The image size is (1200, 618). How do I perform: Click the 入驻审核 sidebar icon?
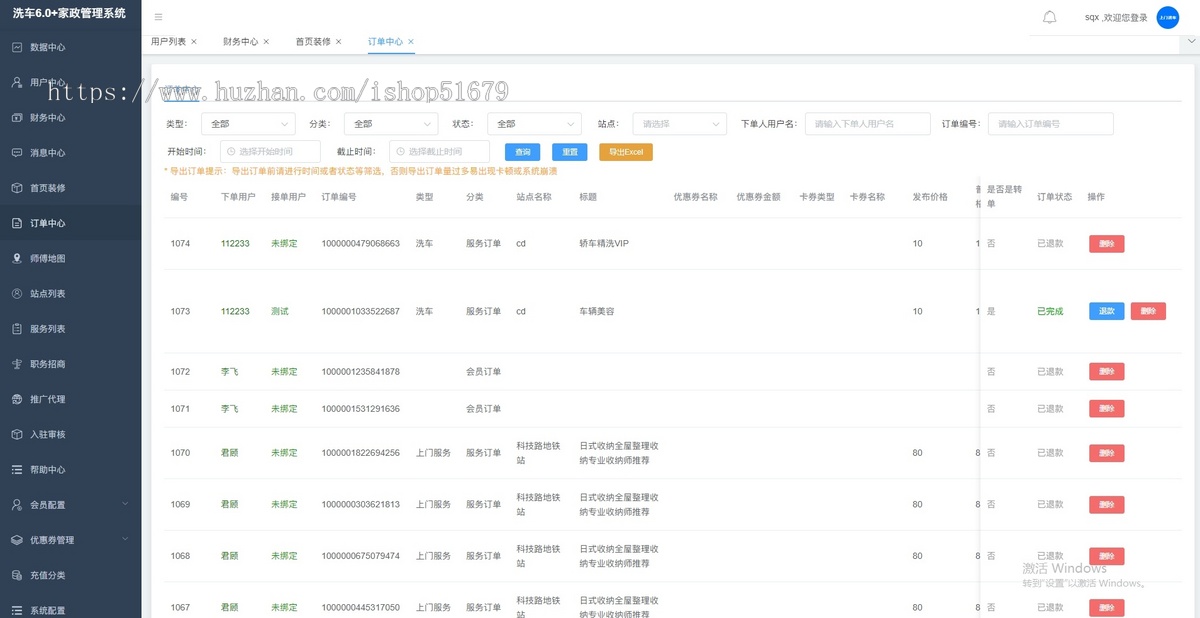tap(17, 435)
